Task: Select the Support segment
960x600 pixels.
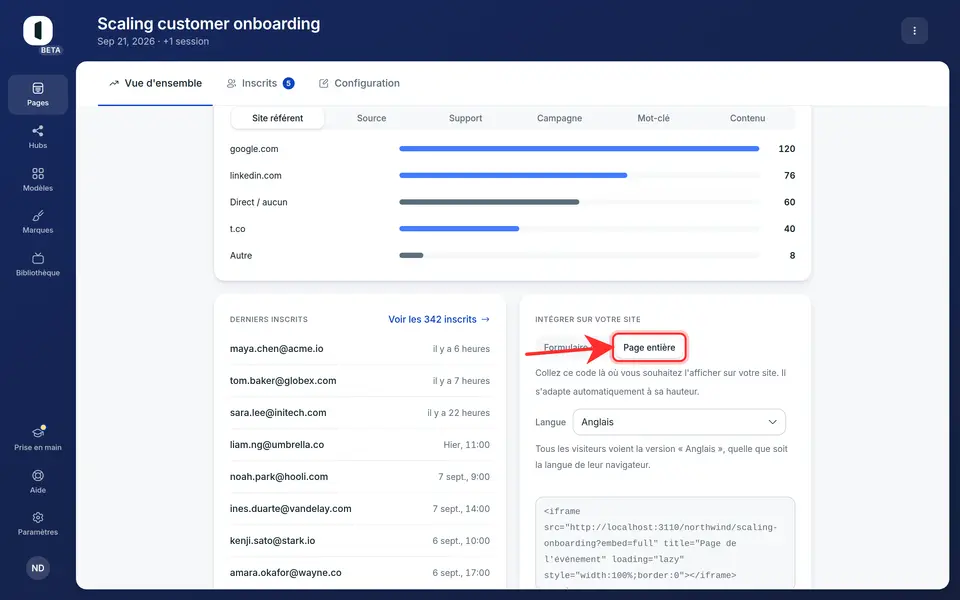Action: 465,118
